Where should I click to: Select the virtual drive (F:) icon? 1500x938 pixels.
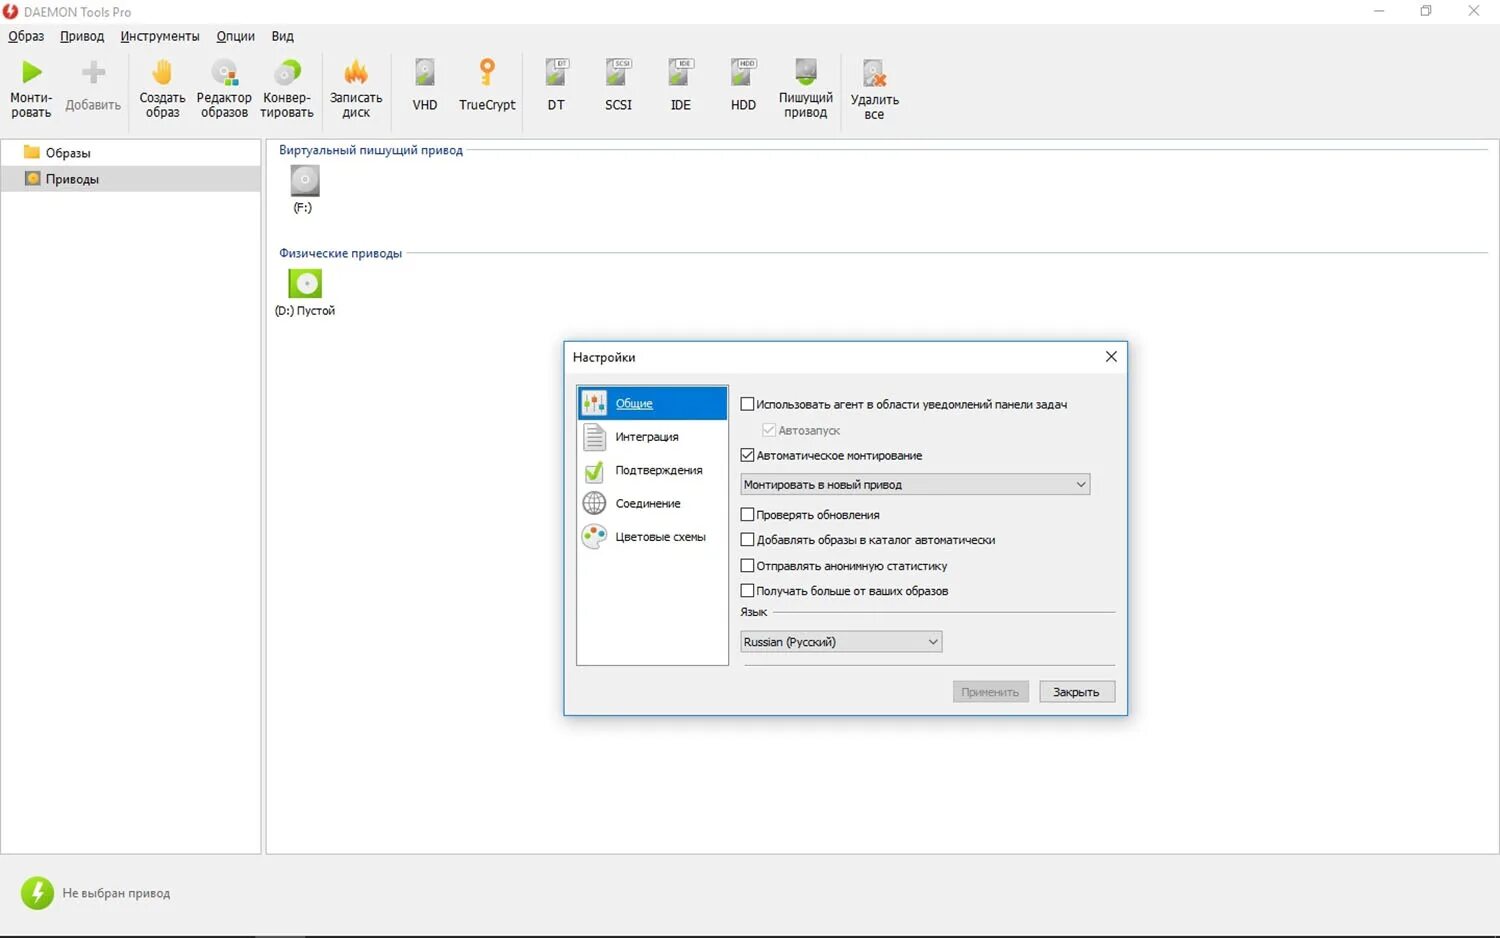pyautogui.click(x=305, y=181)
